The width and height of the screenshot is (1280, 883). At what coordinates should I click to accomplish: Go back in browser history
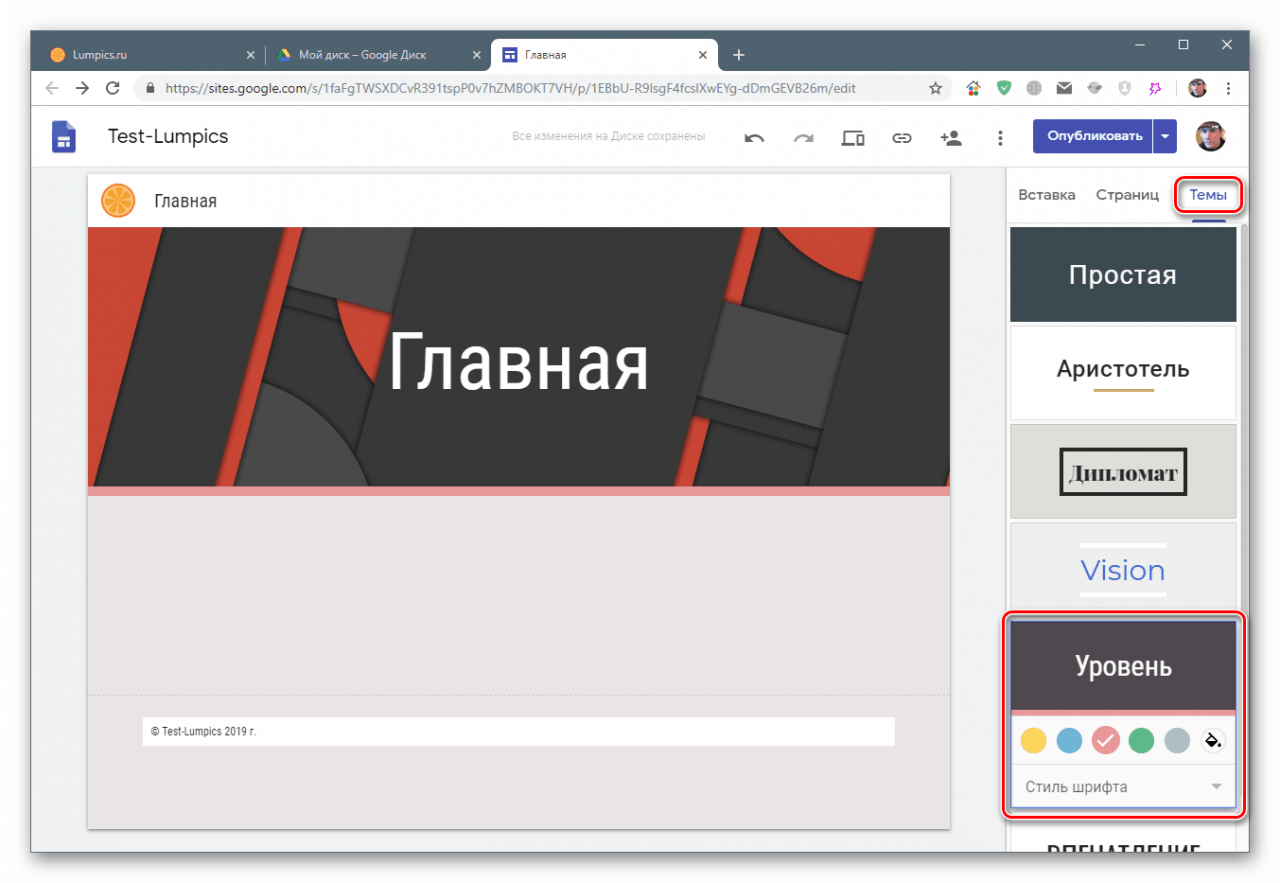[52, 88]
